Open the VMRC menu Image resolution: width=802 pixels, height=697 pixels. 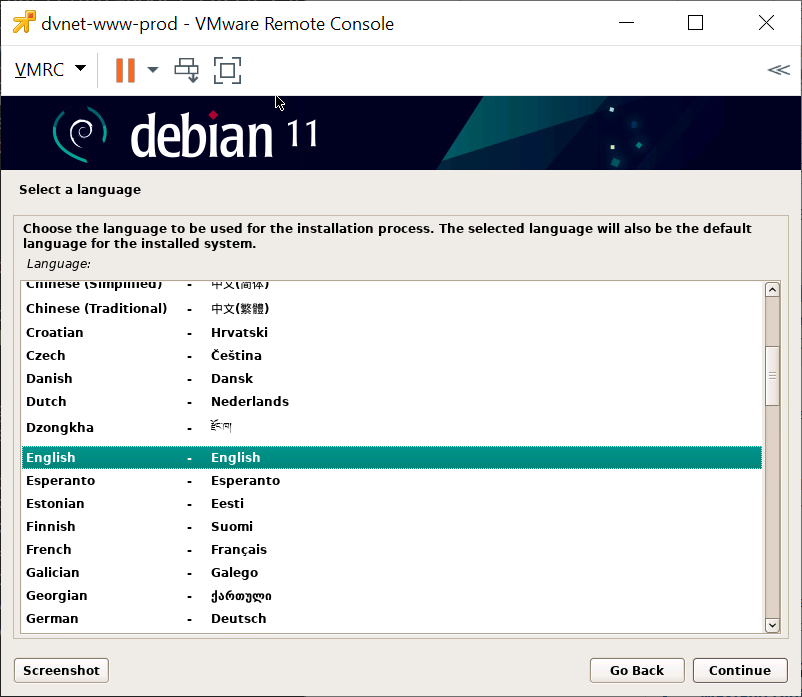[50, 70]
